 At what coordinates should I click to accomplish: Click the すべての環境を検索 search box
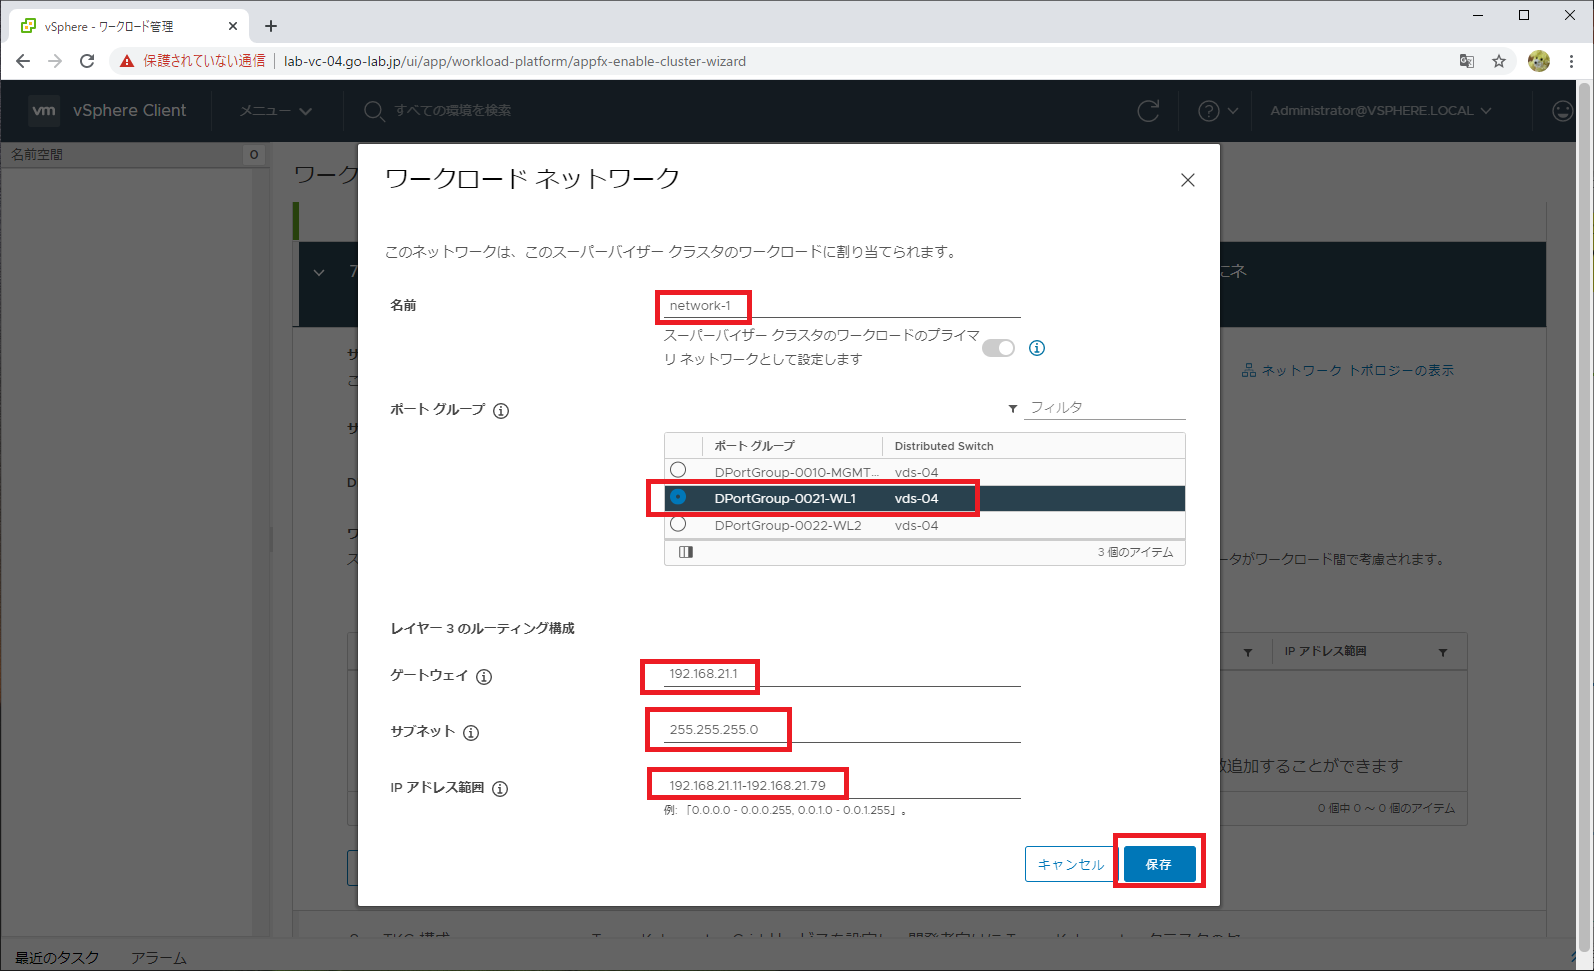pos(452,110)
